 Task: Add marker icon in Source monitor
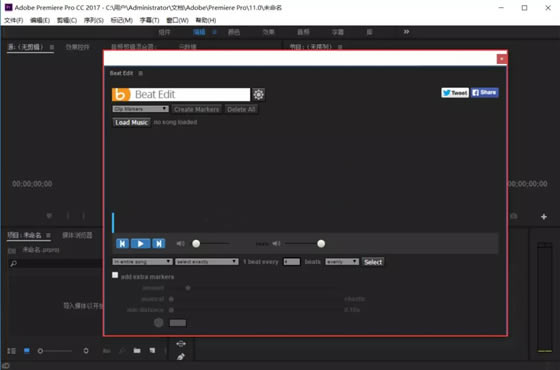click(x=49, y=216)
